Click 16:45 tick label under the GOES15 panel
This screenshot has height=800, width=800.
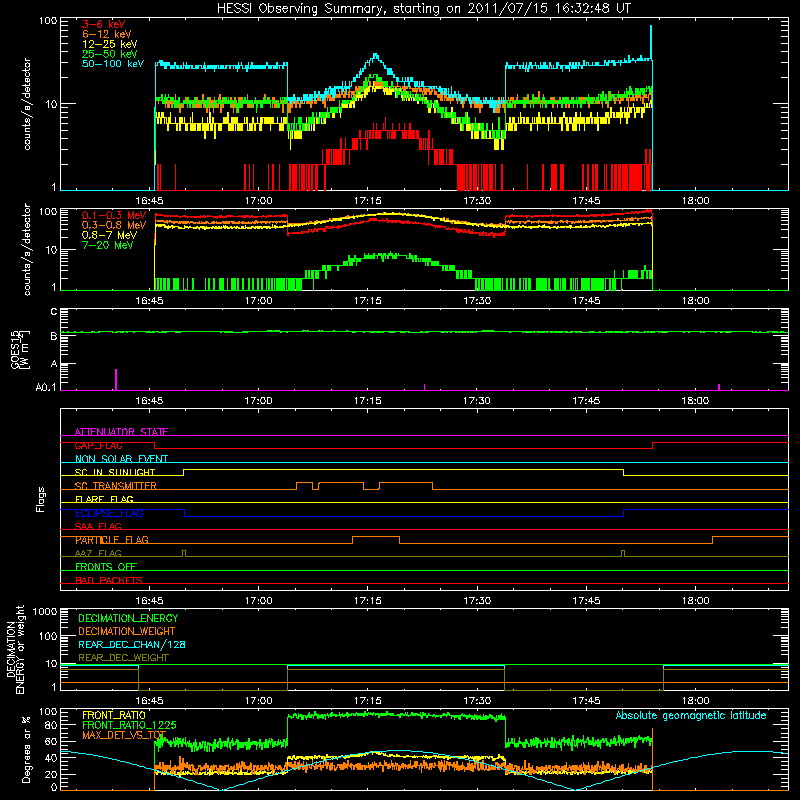click(149, 401)
